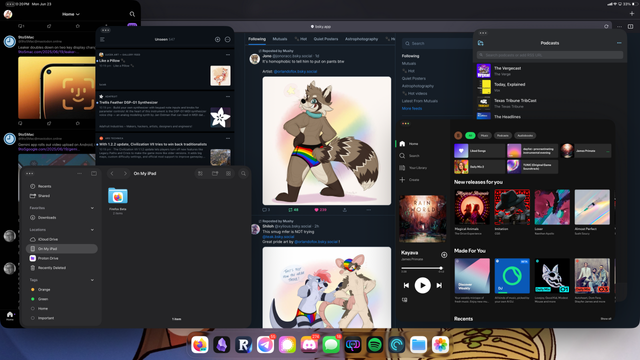Open Firefox Beta from the dock
Screen dimensions: 640x360
point(200,345)
